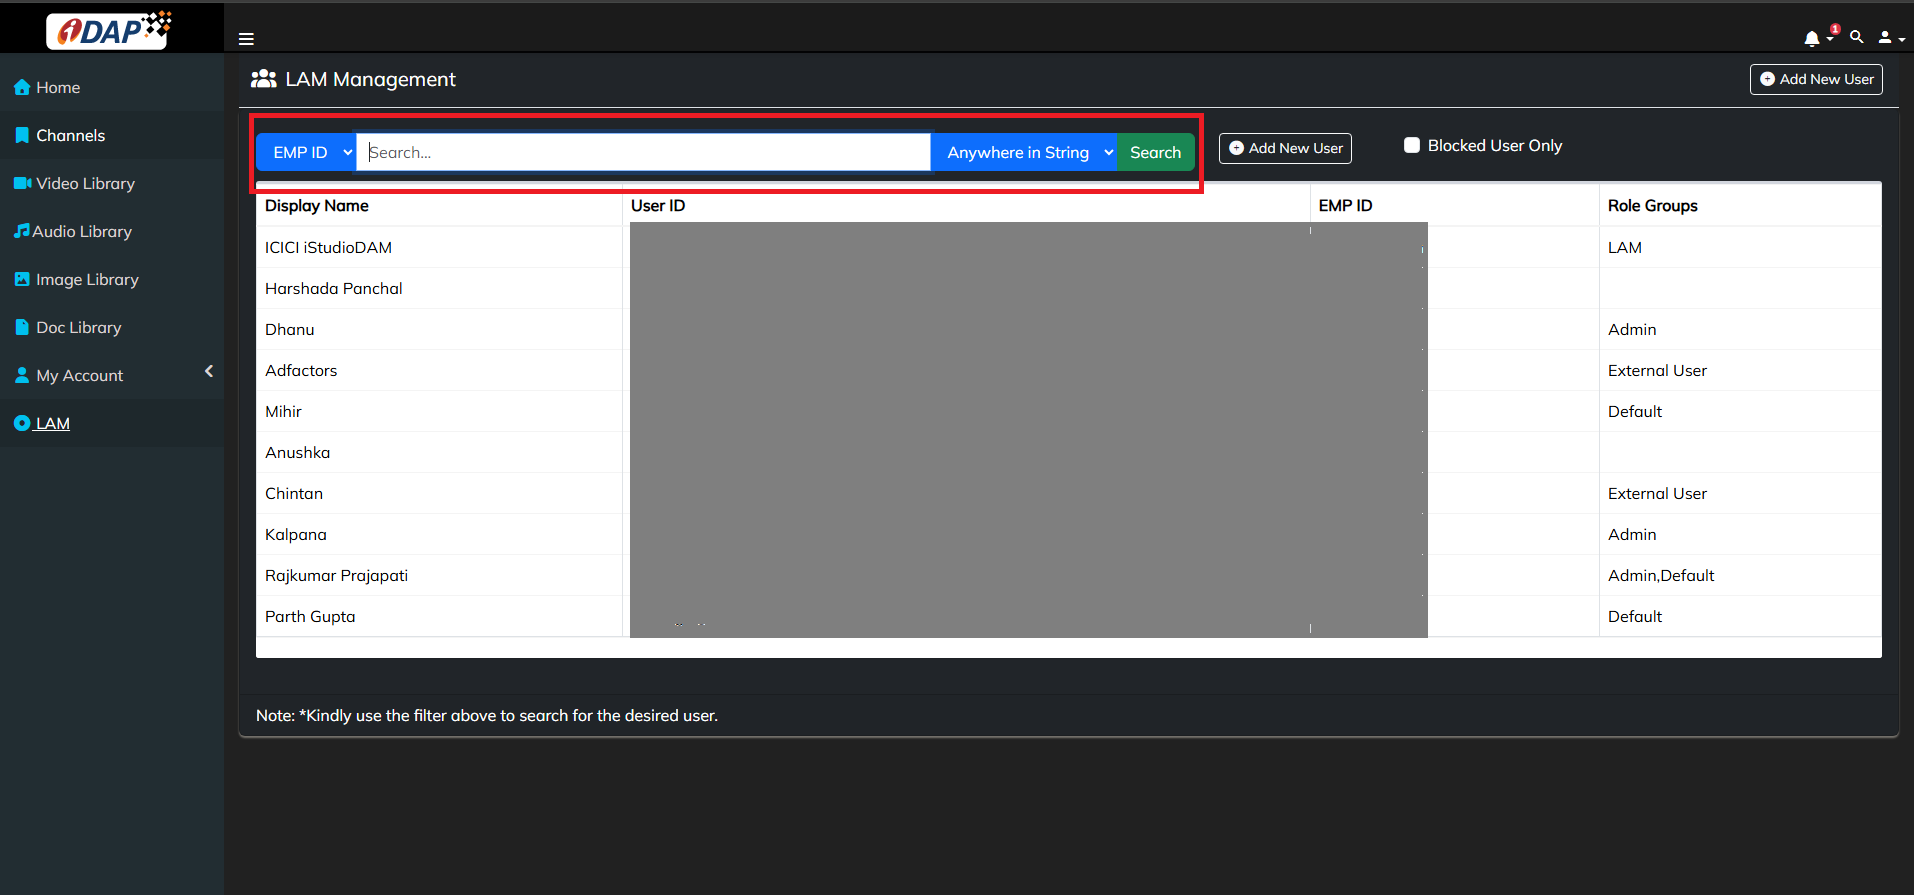This screenshot has height=895, width=1914.
Task: Click the Doc Library file icon
Action: point(22,327)
